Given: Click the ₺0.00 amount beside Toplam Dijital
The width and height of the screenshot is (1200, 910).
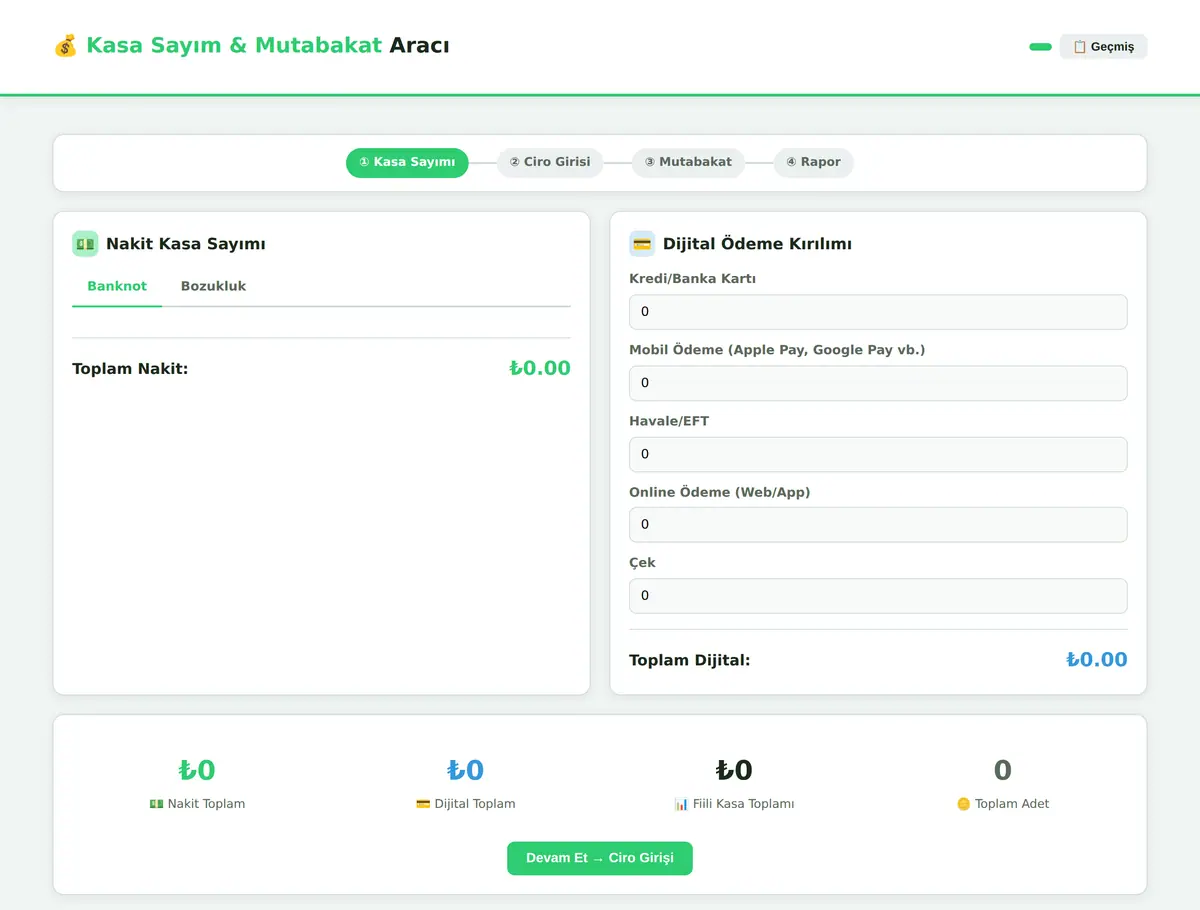Looking at the screenshot, I should coord(1097,660).
